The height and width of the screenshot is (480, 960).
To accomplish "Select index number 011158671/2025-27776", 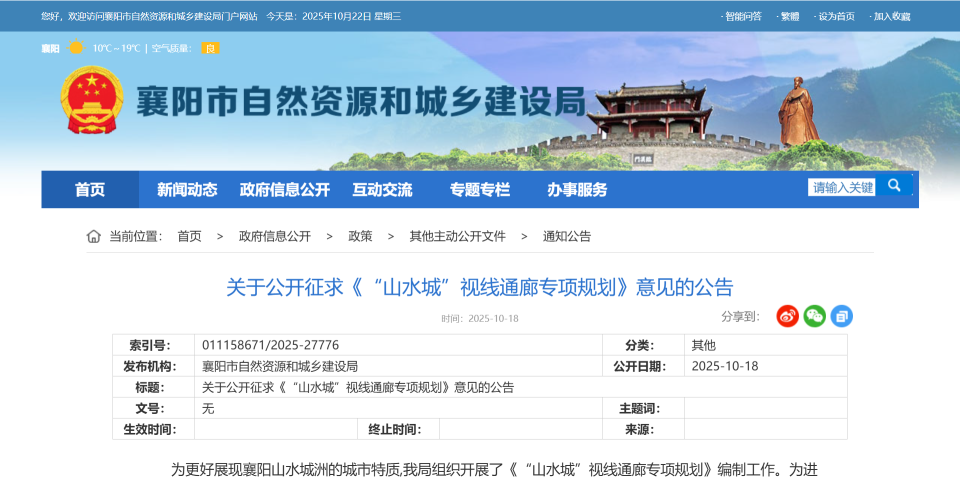I will pyautogui.click(x=270, y=345).
